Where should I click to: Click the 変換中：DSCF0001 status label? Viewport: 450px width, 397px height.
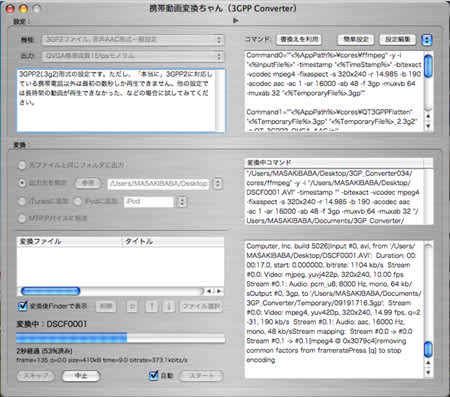pyautogui.click(x=52, y=324)
